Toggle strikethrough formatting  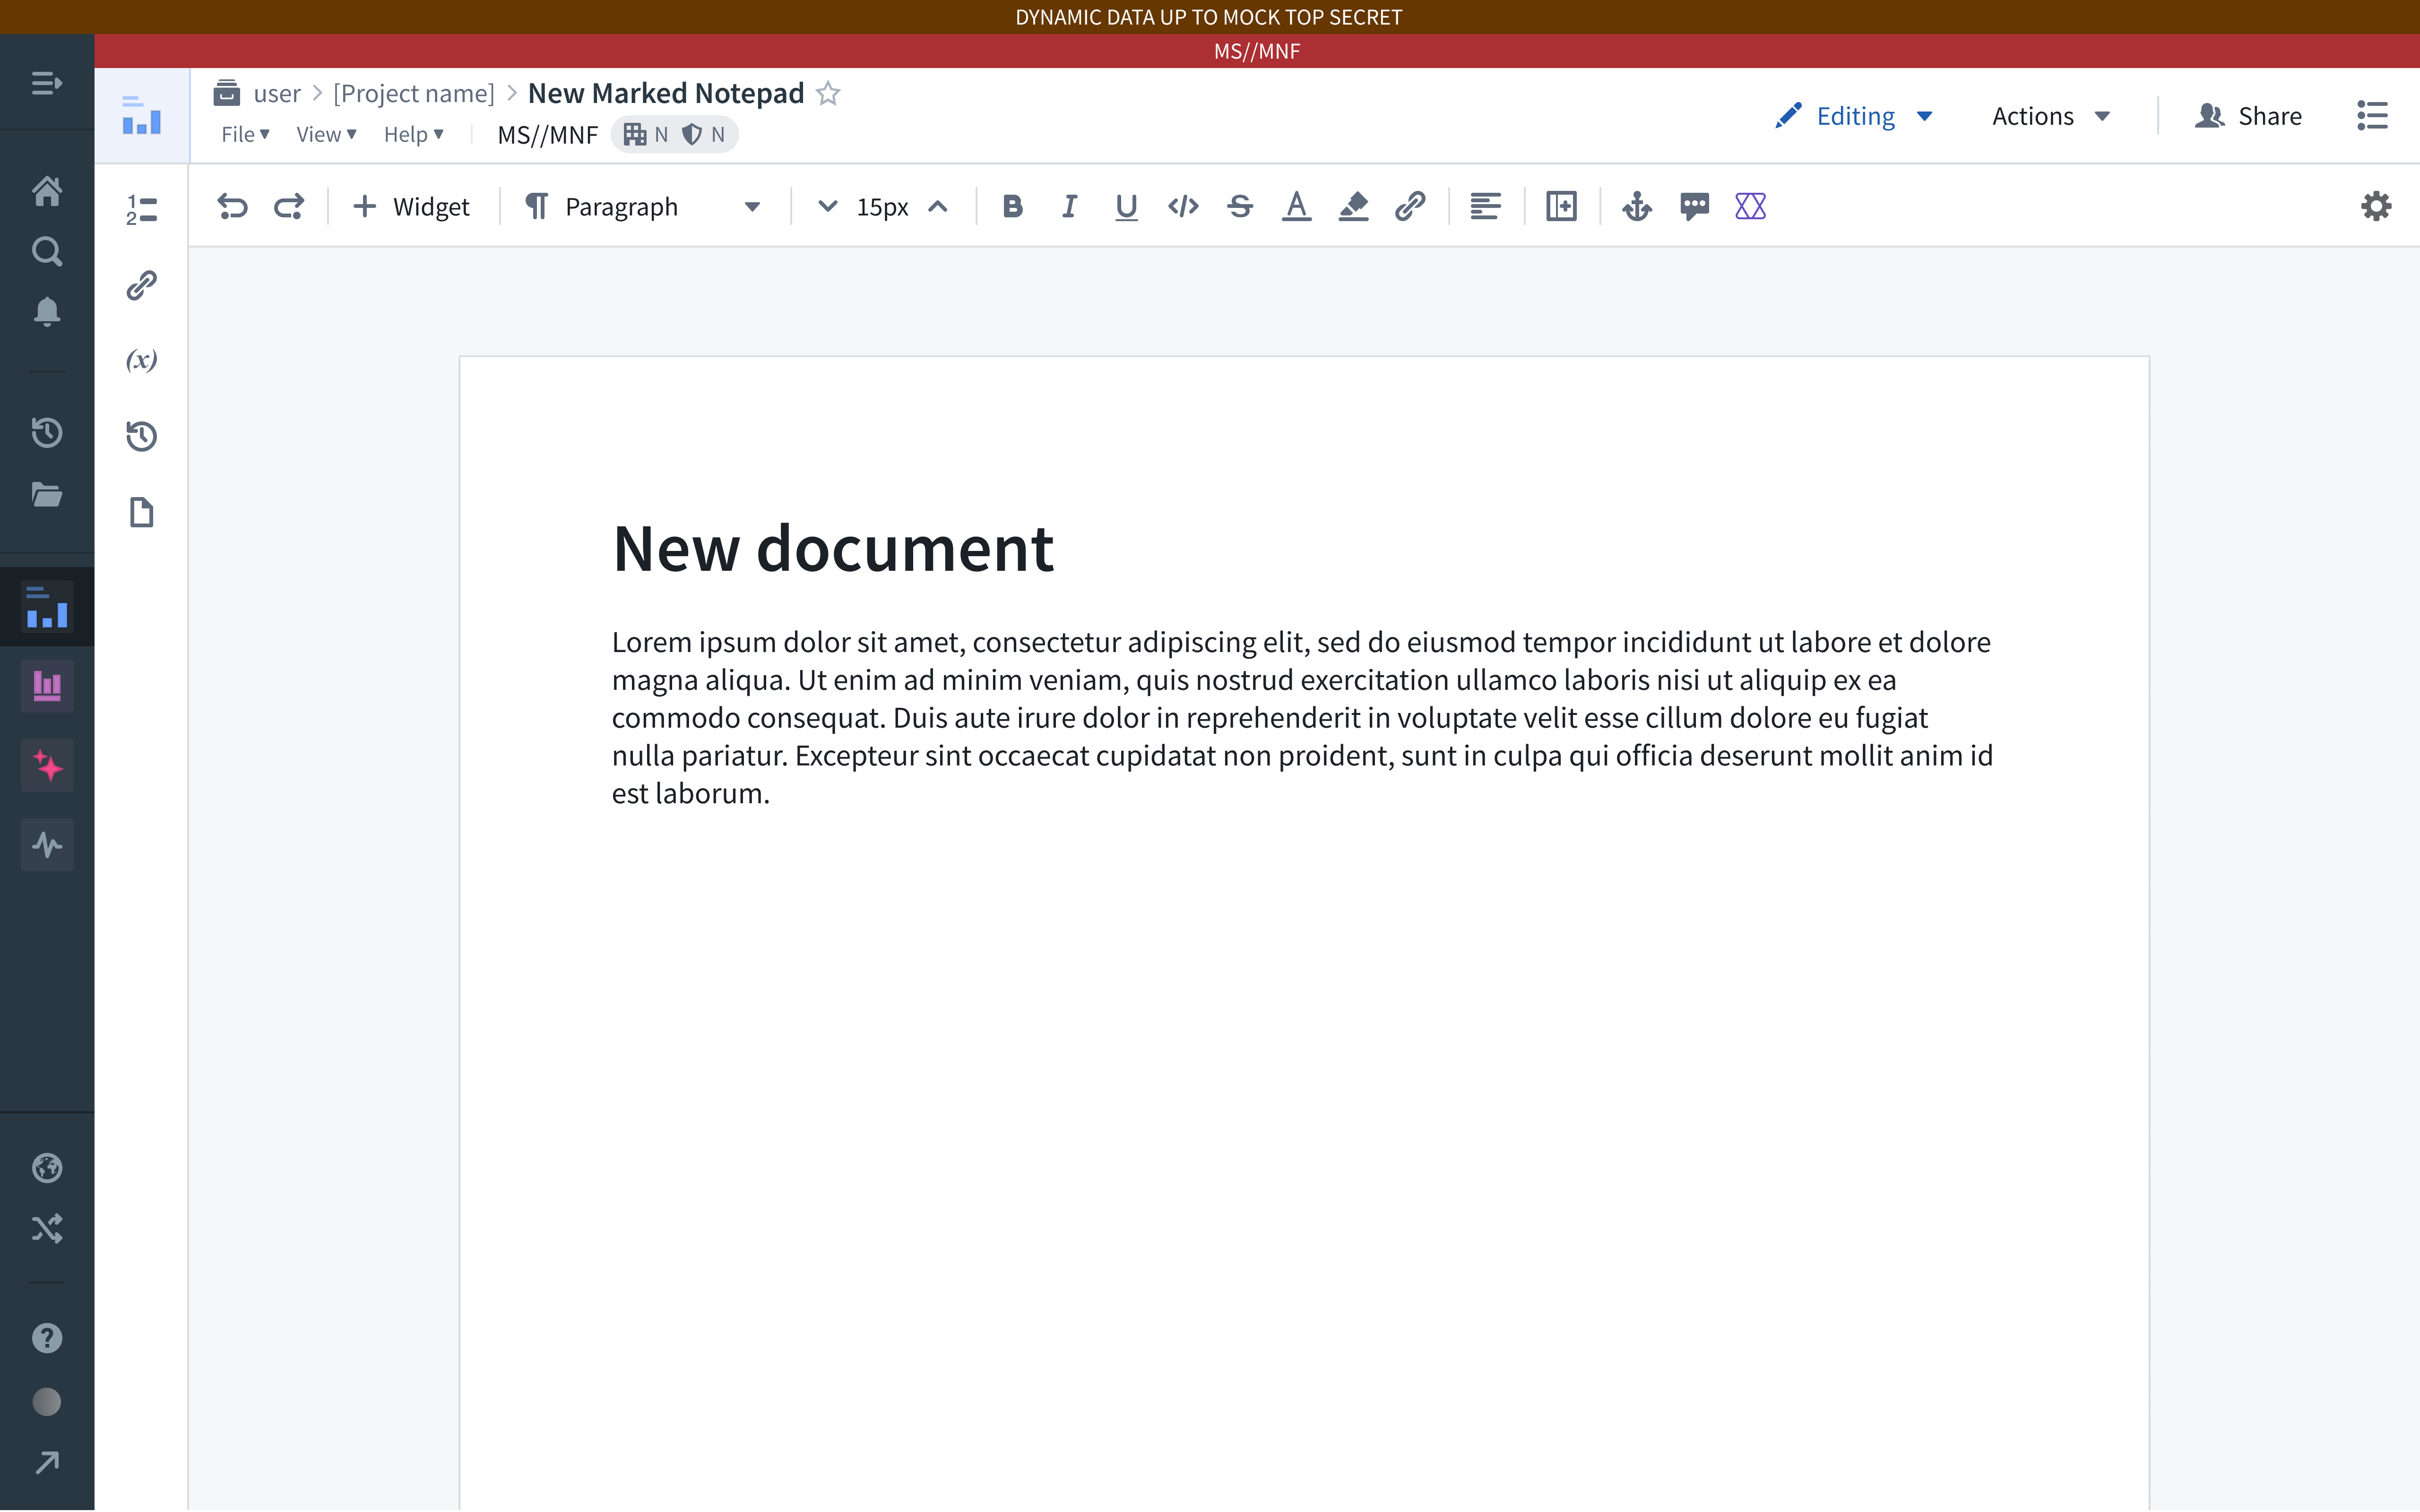[1240, 206]
